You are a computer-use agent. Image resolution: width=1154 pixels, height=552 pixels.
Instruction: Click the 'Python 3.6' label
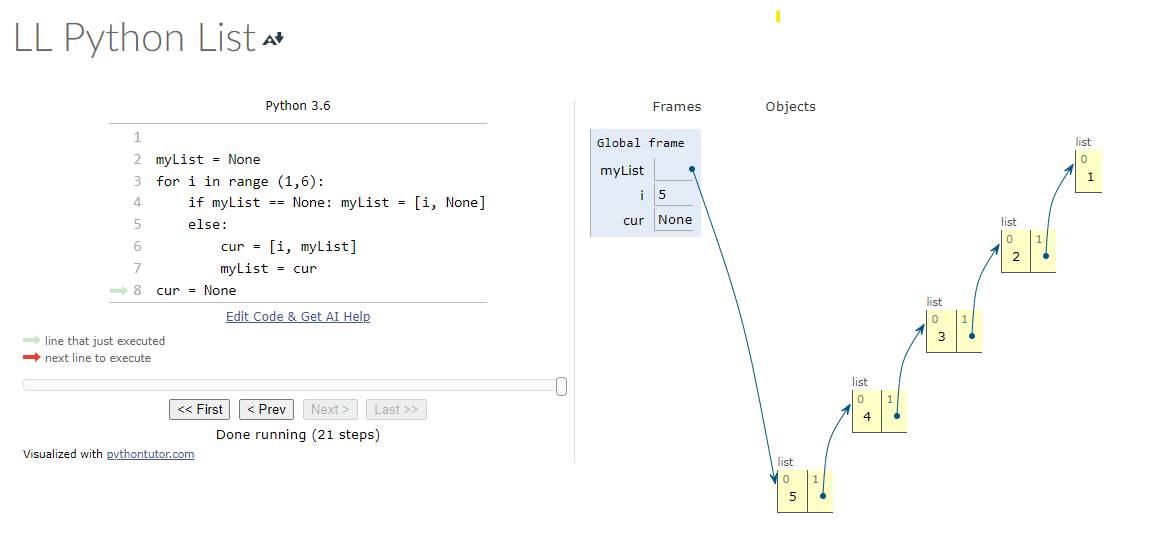298,106
